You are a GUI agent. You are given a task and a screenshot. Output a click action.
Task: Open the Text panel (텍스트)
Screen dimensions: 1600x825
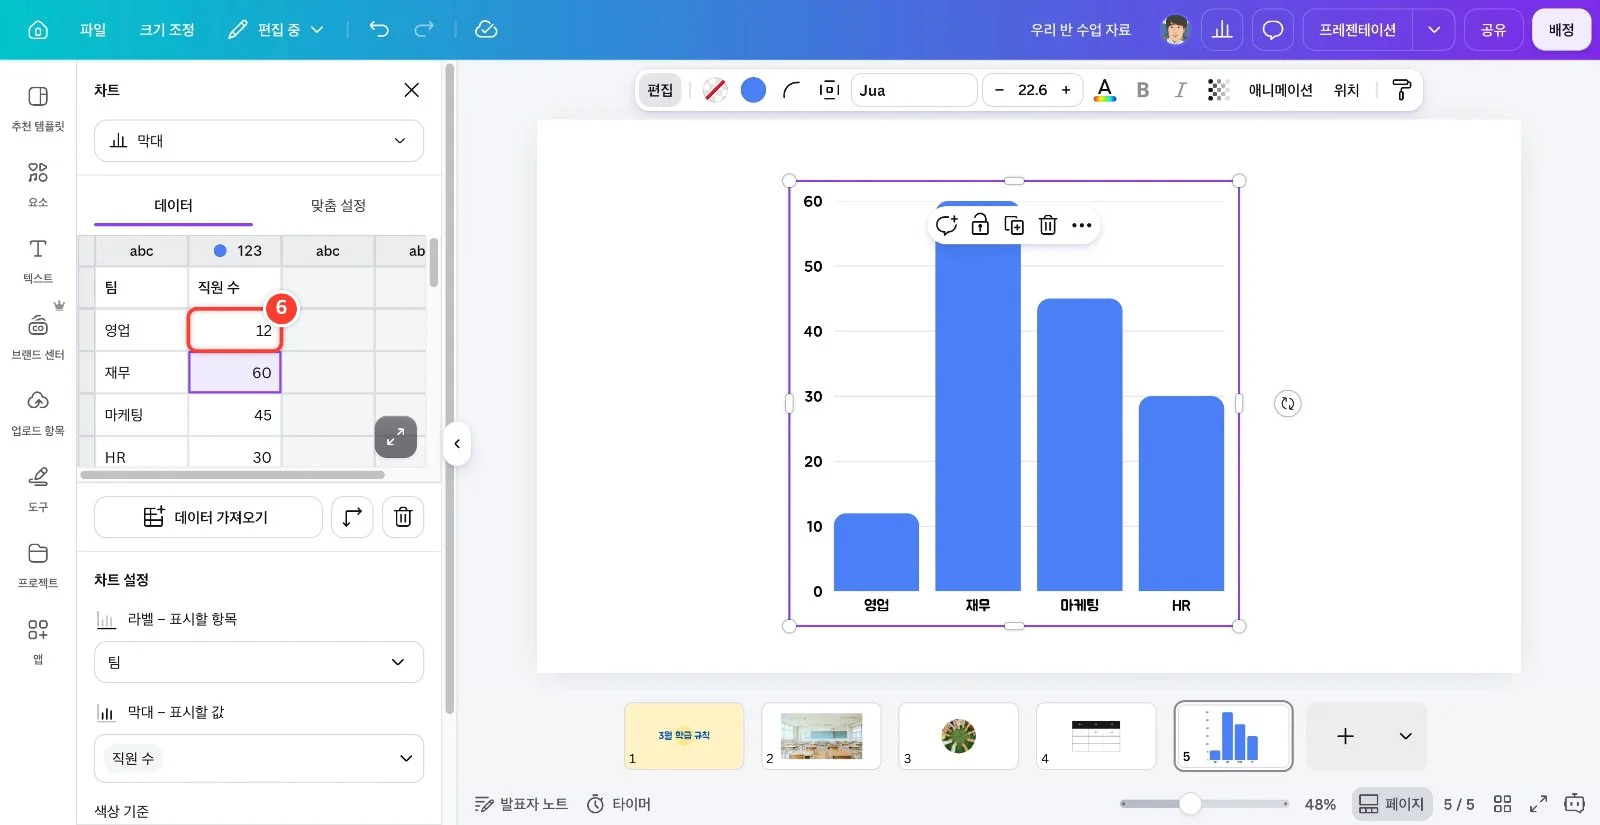(38, 260)
